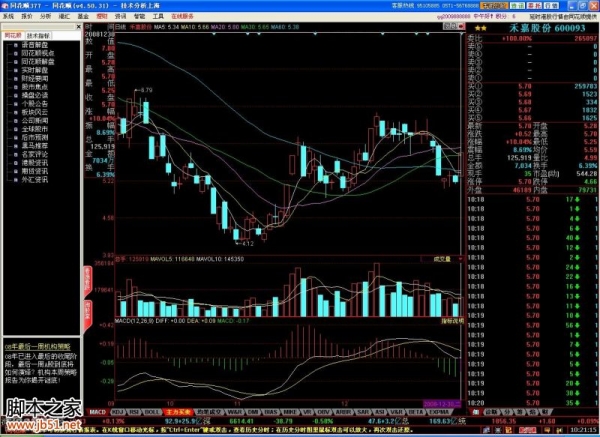Switch to the MIKE indicator tab
This screenshot has width=600, height=437.
pyautogui.click(x=290, y=412)
